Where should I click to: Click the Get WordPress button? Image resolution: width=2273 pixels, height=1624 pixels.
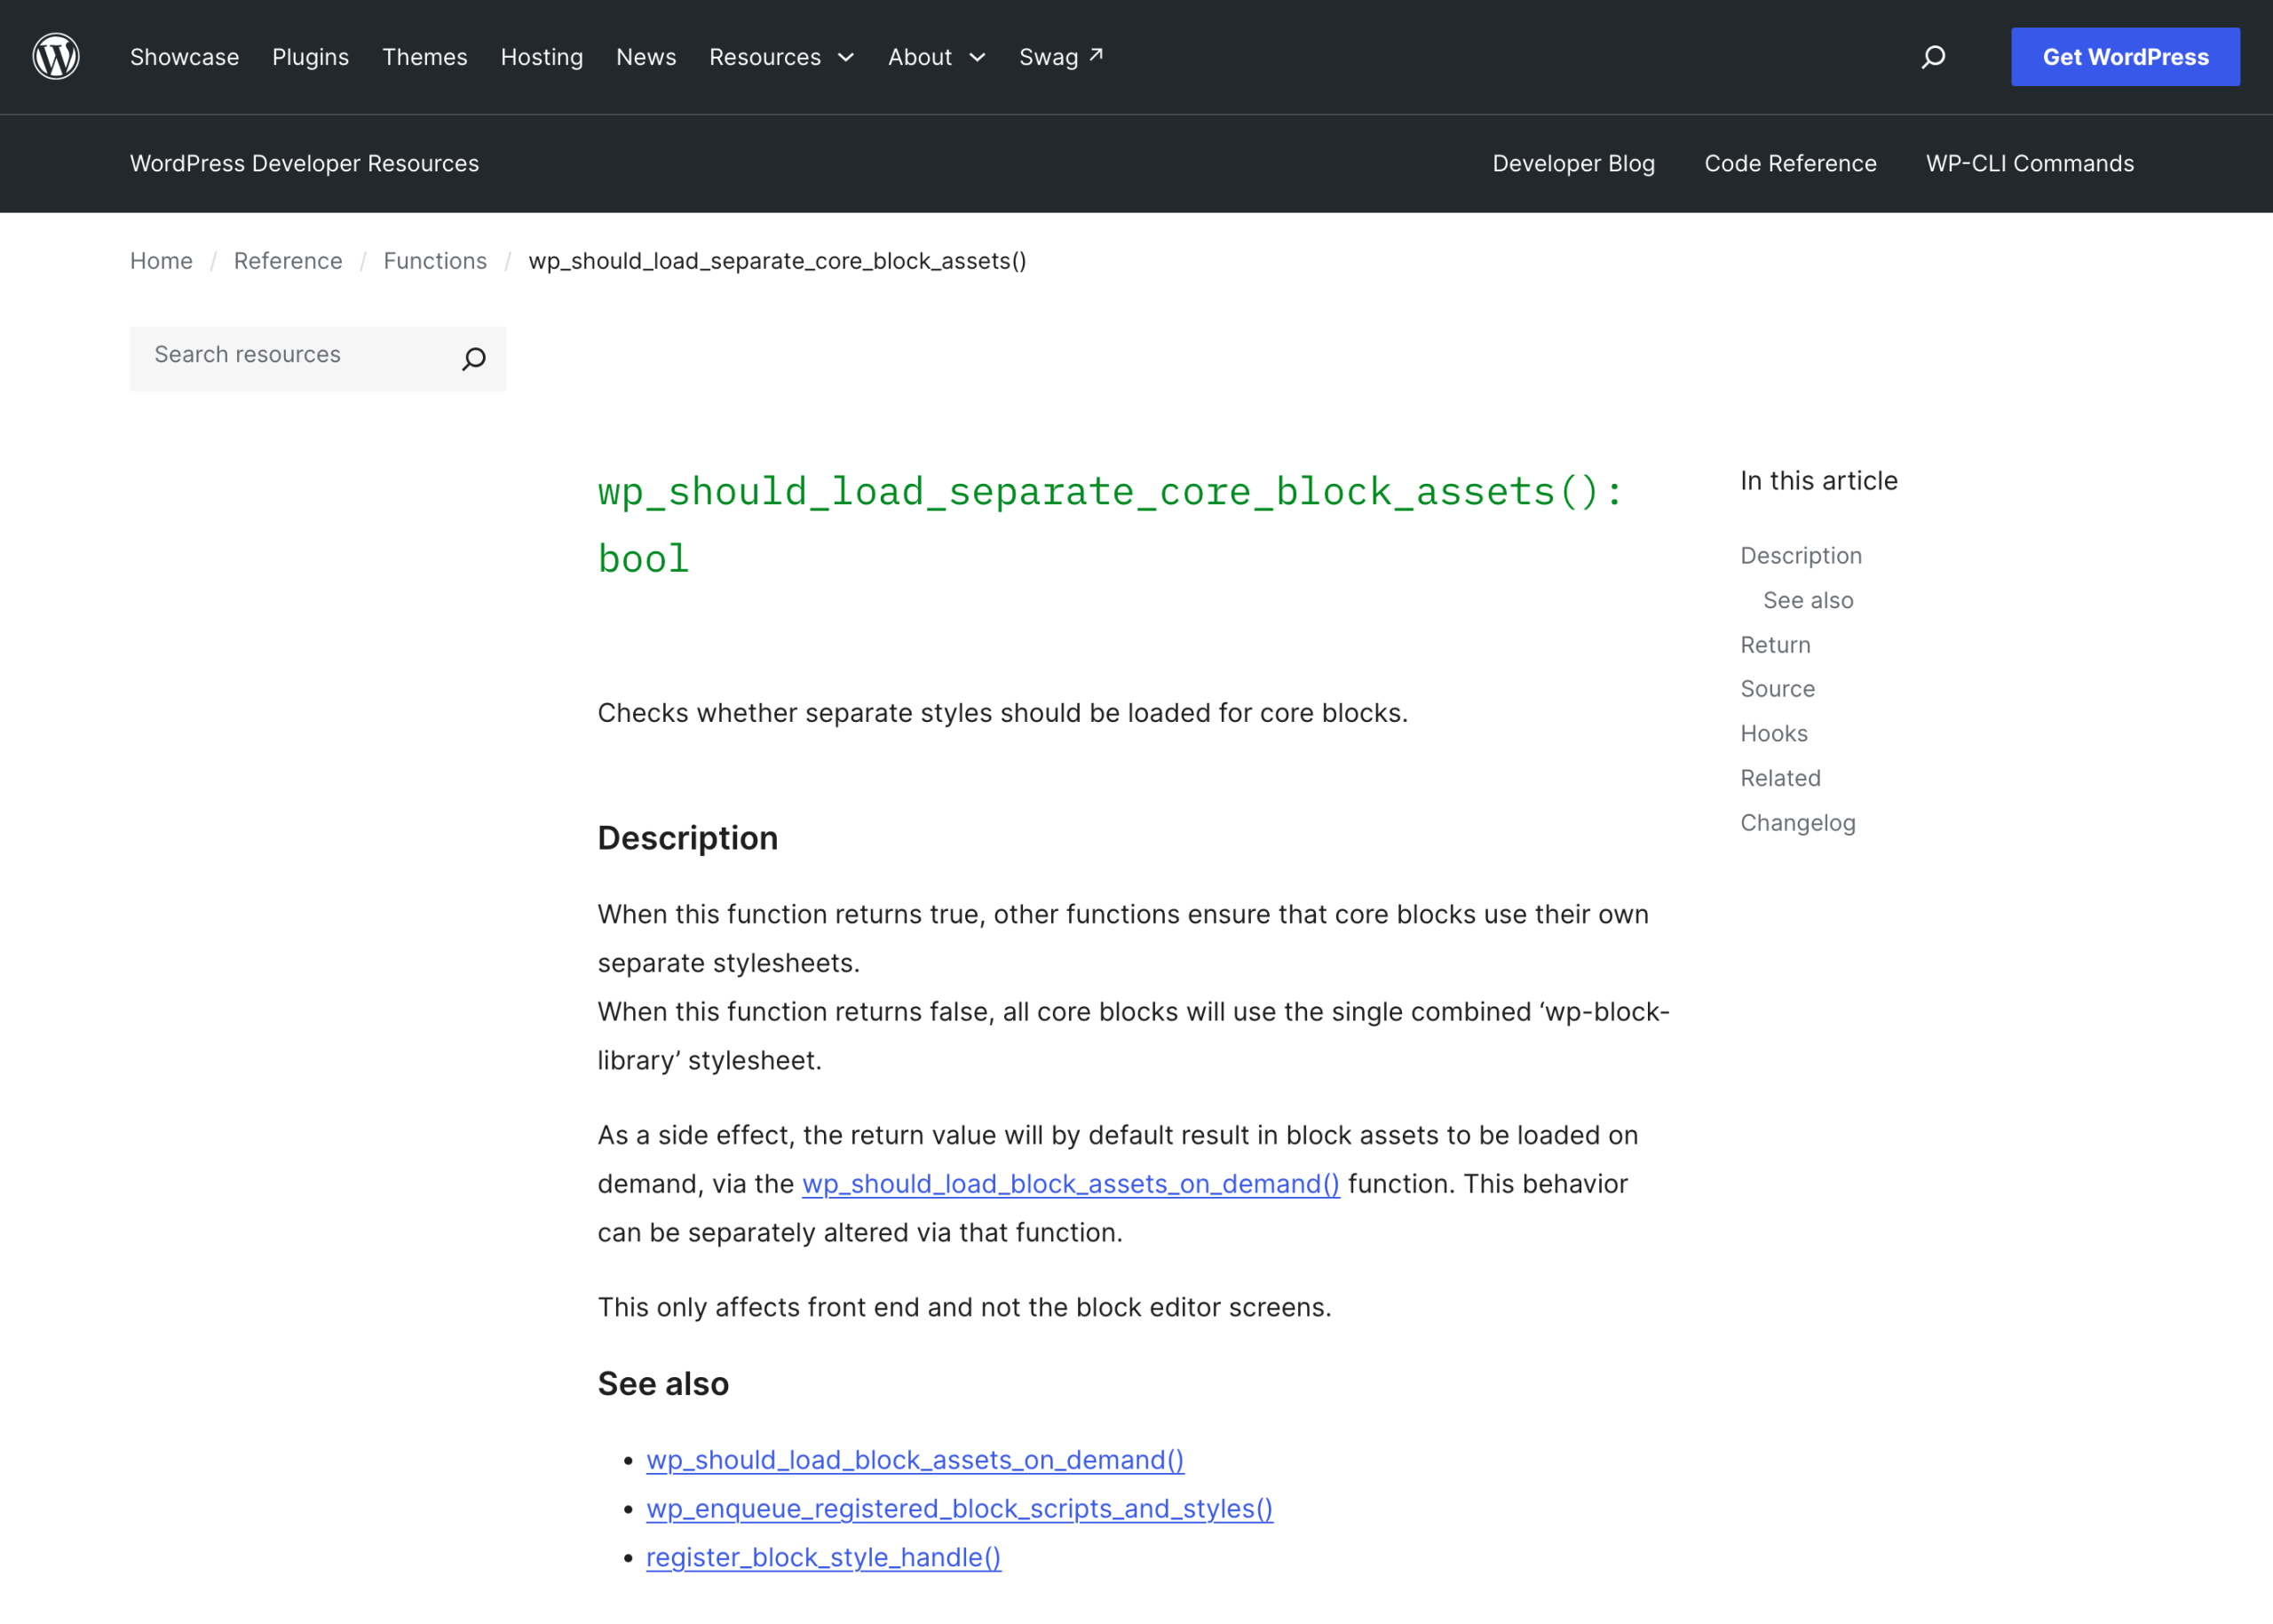pyautogui.click(x=2125, y=57)
